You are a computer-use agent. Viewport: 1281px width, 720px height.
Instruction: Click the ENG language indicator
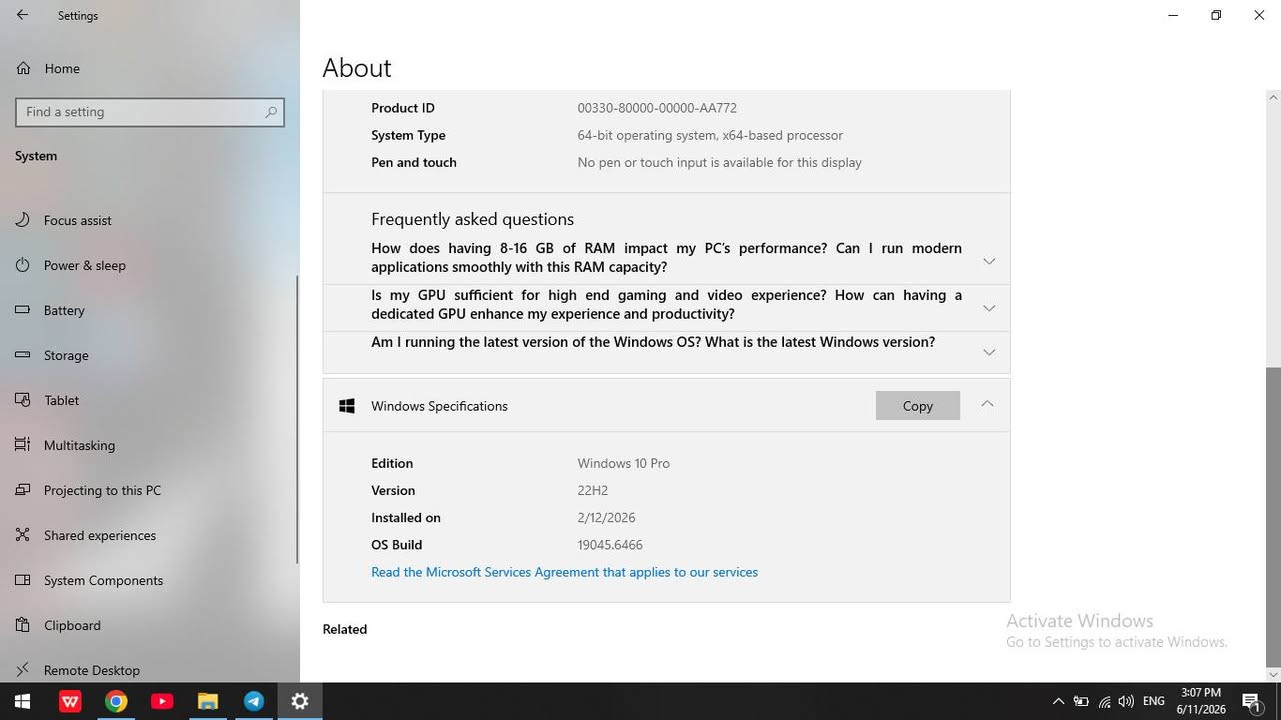coord(1153,701)
